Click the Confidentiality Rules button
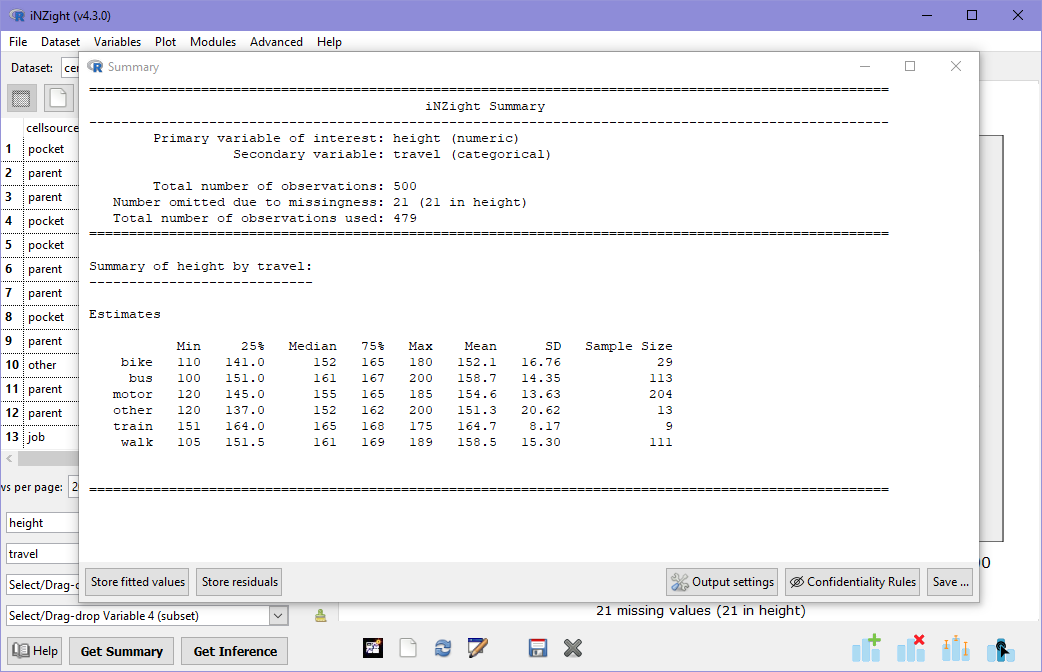 [x=852, y=582]
